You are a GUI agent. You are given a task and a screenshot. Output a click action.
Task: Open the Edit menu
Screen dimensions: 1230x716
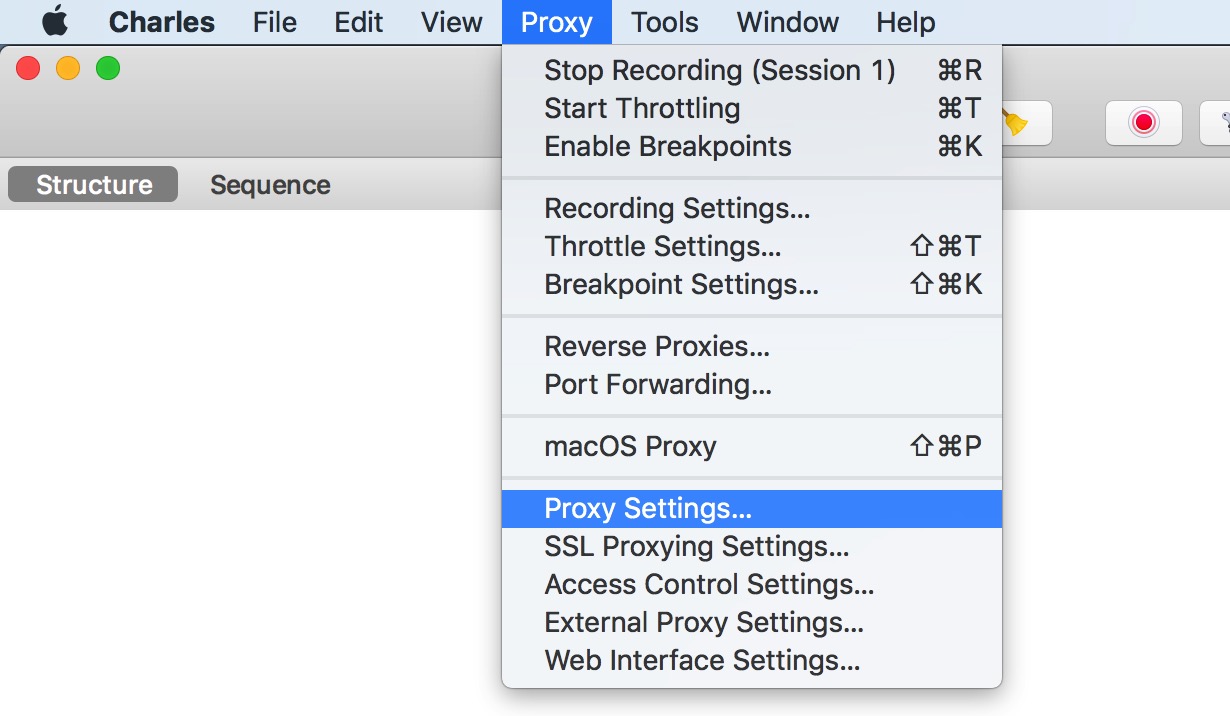(x=359, y=22)
